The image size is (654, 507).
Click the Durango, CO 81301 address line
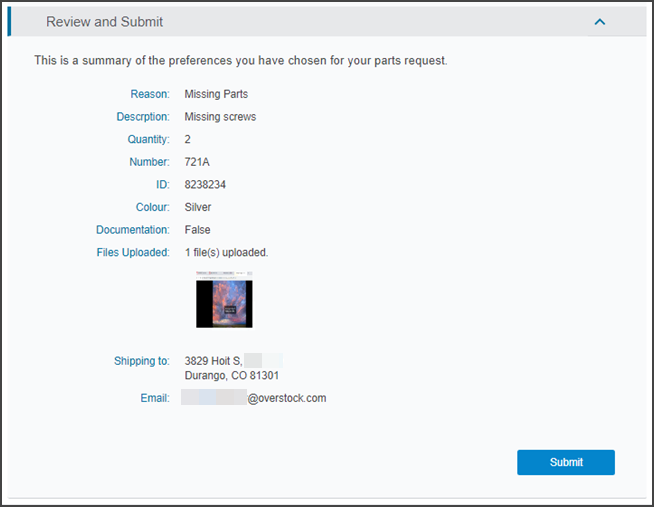click(231, 376)
